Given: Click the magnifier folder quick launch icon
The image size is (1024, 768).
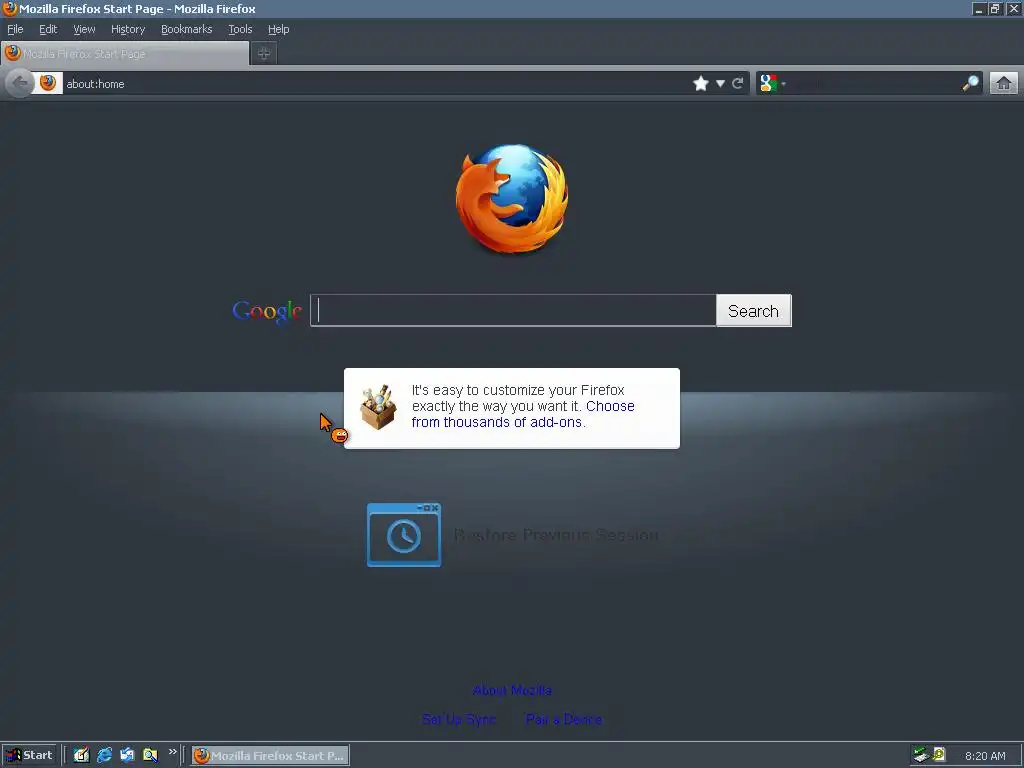Looking at the screenshot, I should click(150, 755).
